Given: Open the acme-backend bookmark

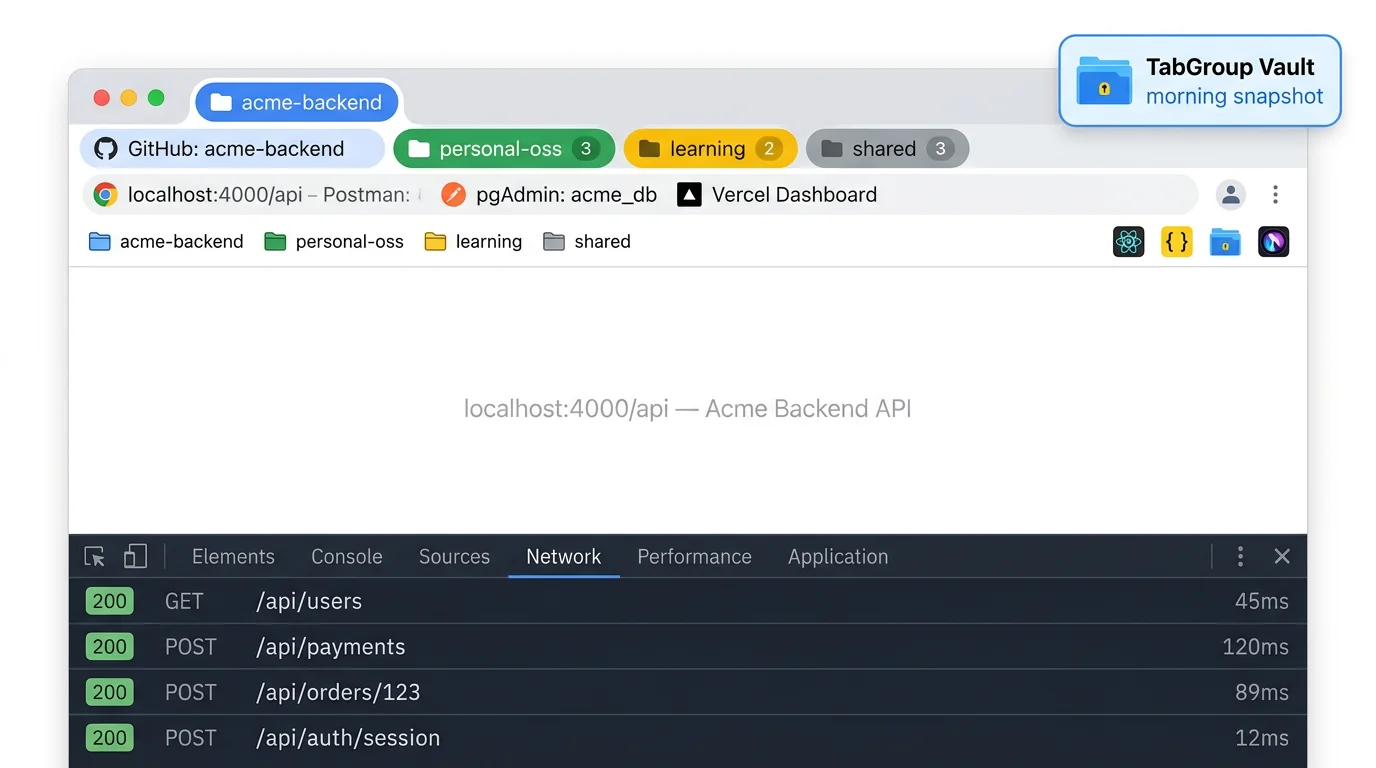Looking at the screenshot, I should tap(166, 241).
